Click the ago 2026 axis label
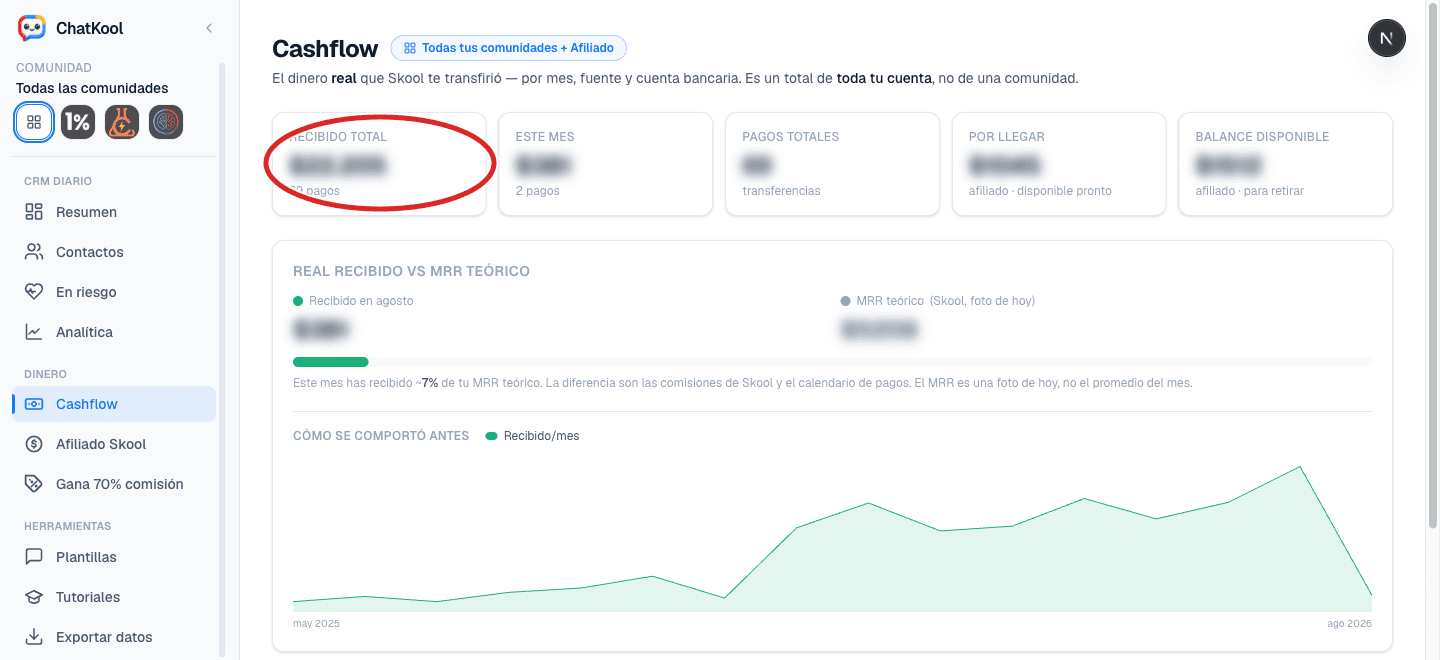This screenshot has height=660, width=1440. (x=1350, y=623)
